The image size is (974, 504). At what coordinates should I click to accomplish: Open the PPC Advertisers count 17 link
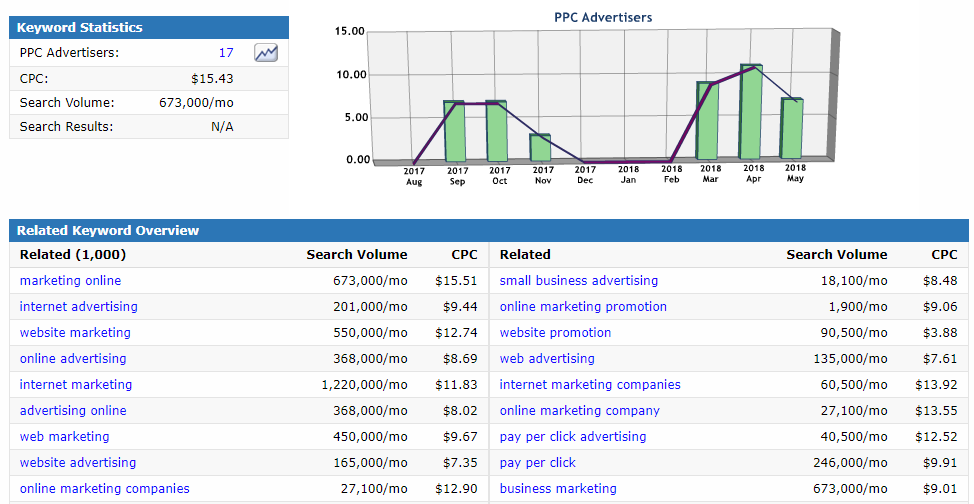click(226, 53)
